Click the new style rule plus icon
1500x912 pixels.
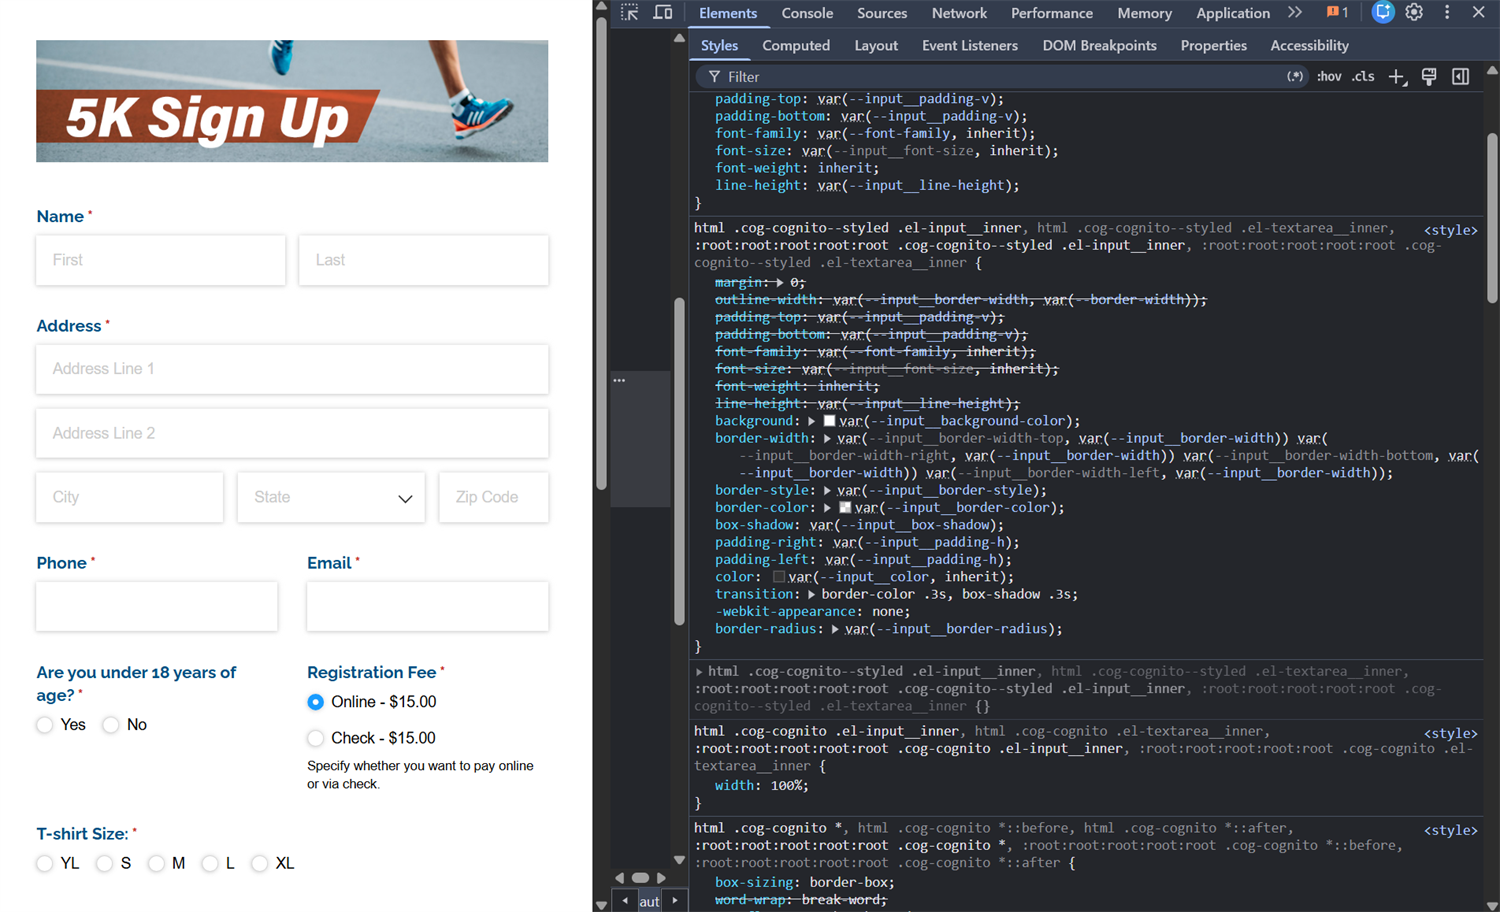click(x=1397, y=77)
